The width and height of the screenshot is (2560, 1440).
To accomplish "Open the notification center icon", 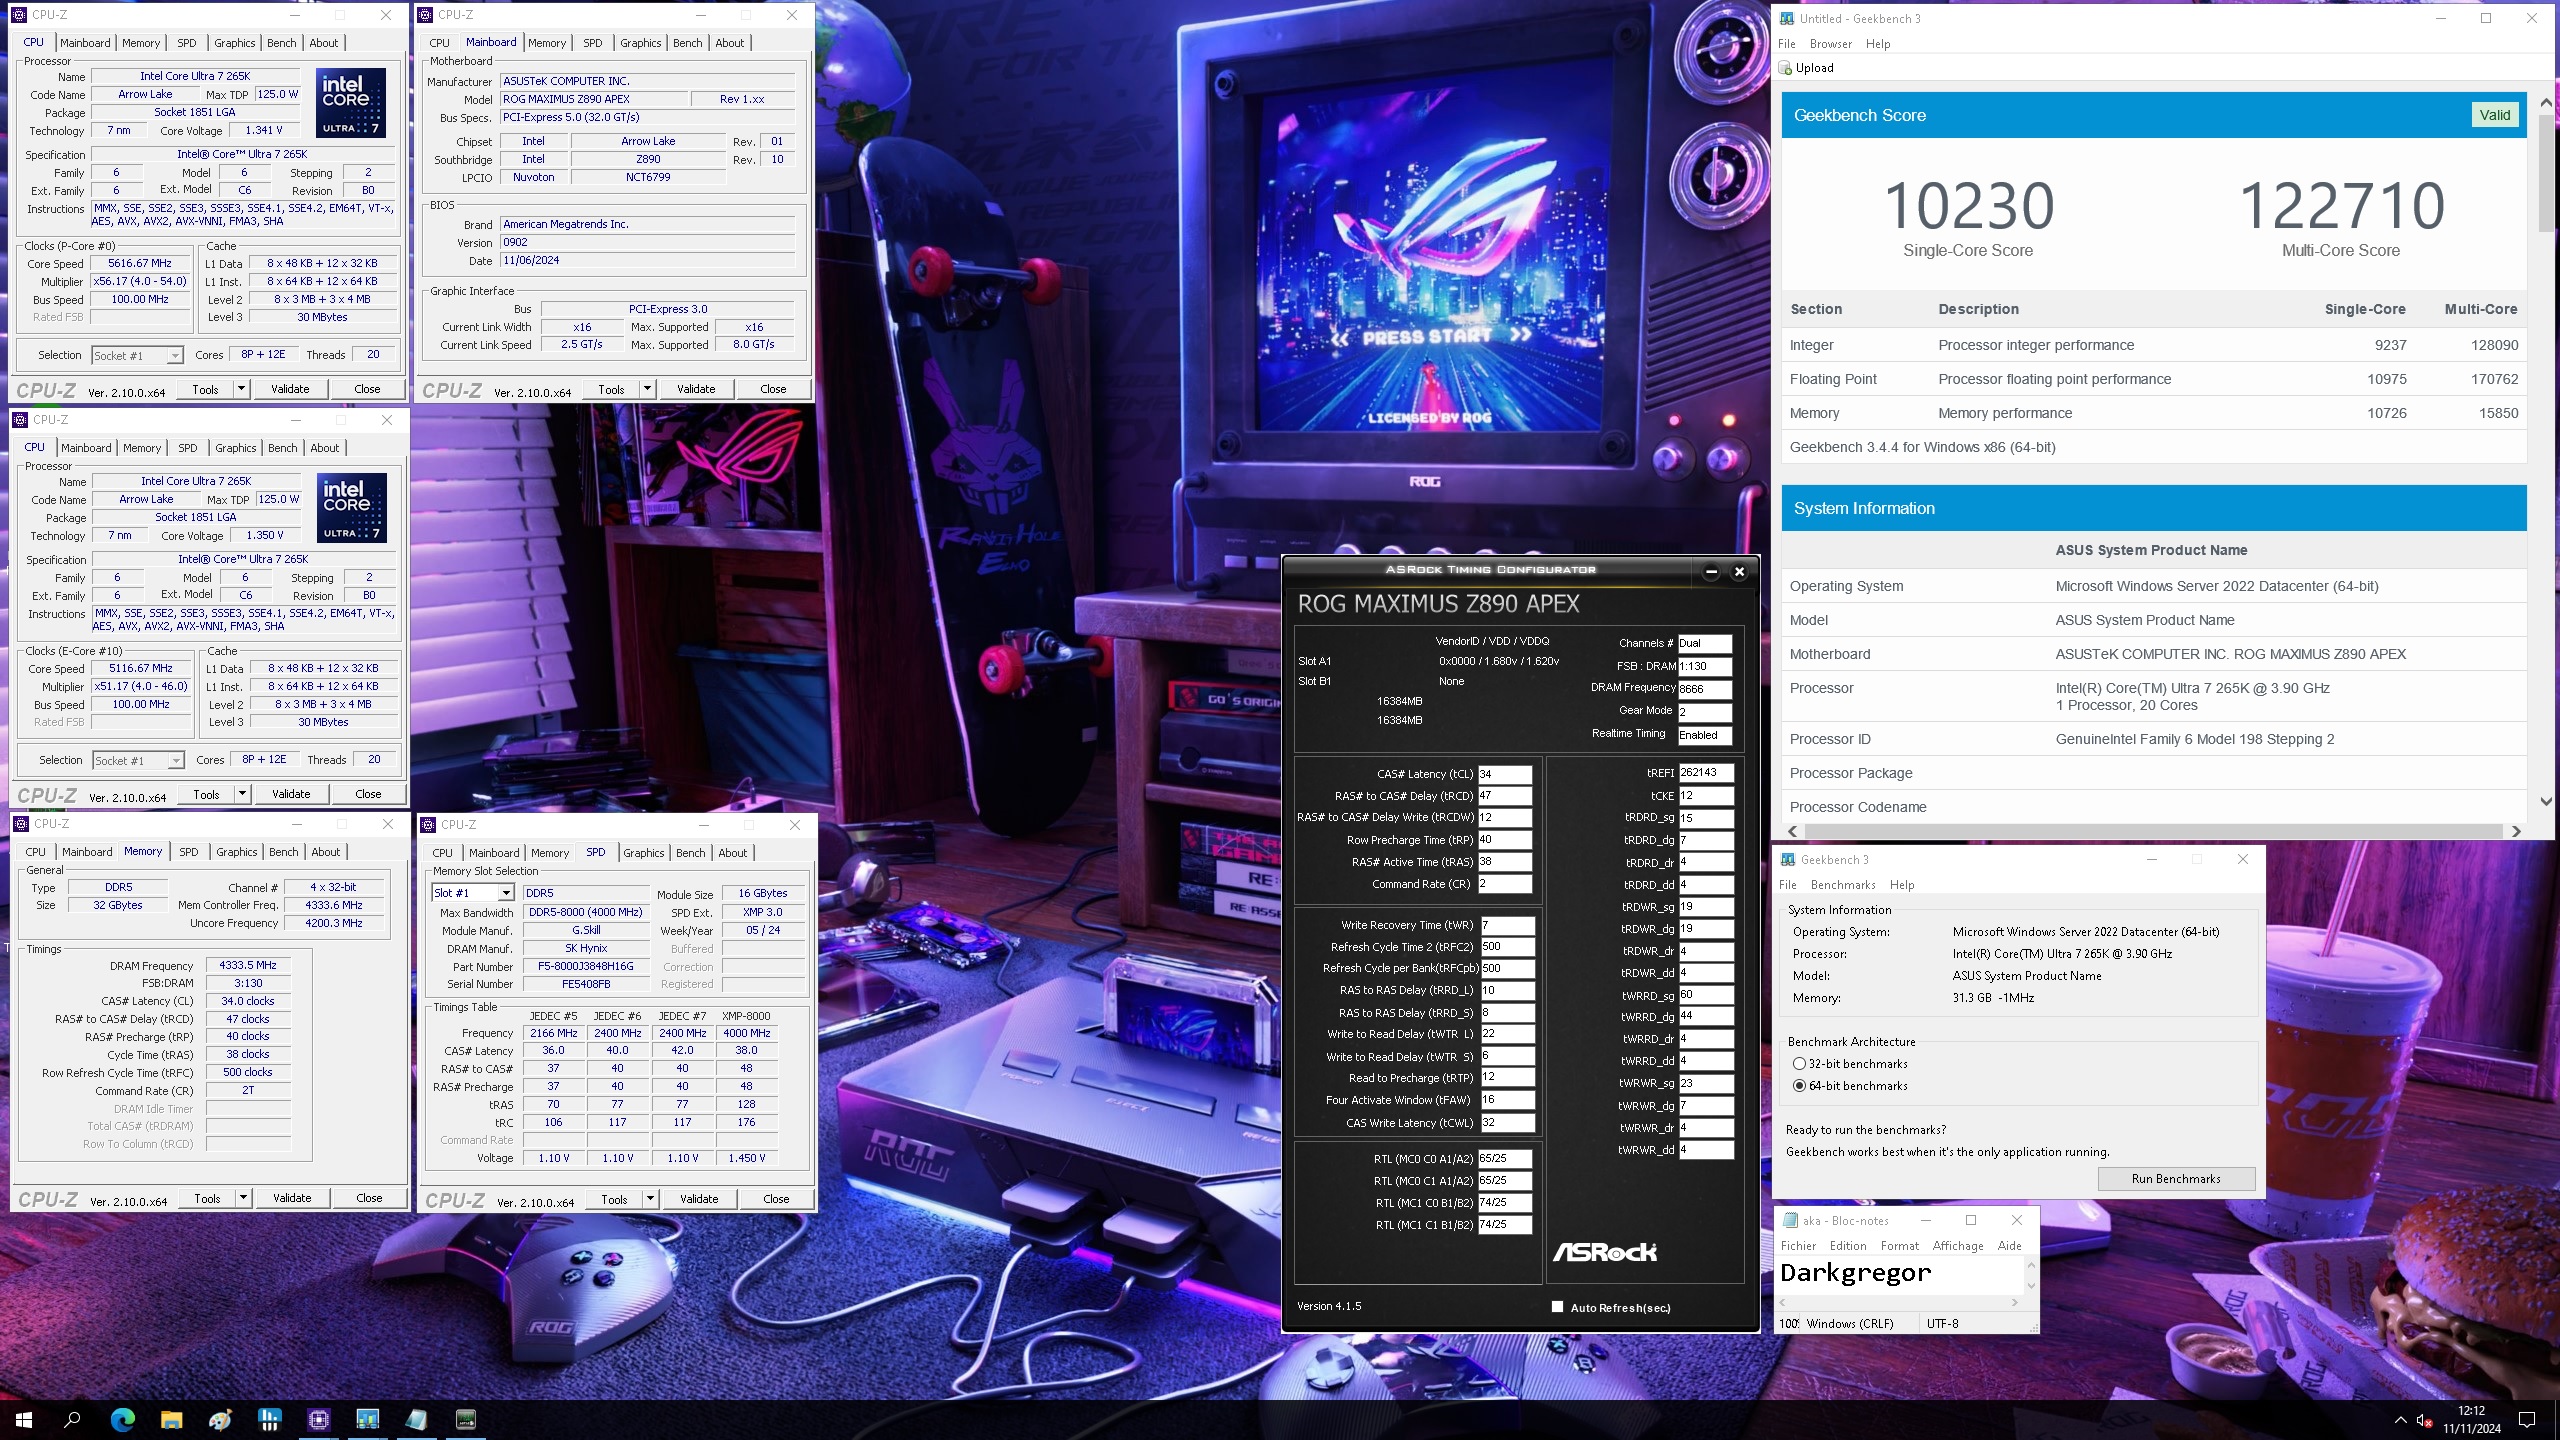I will (2527, 1420).
